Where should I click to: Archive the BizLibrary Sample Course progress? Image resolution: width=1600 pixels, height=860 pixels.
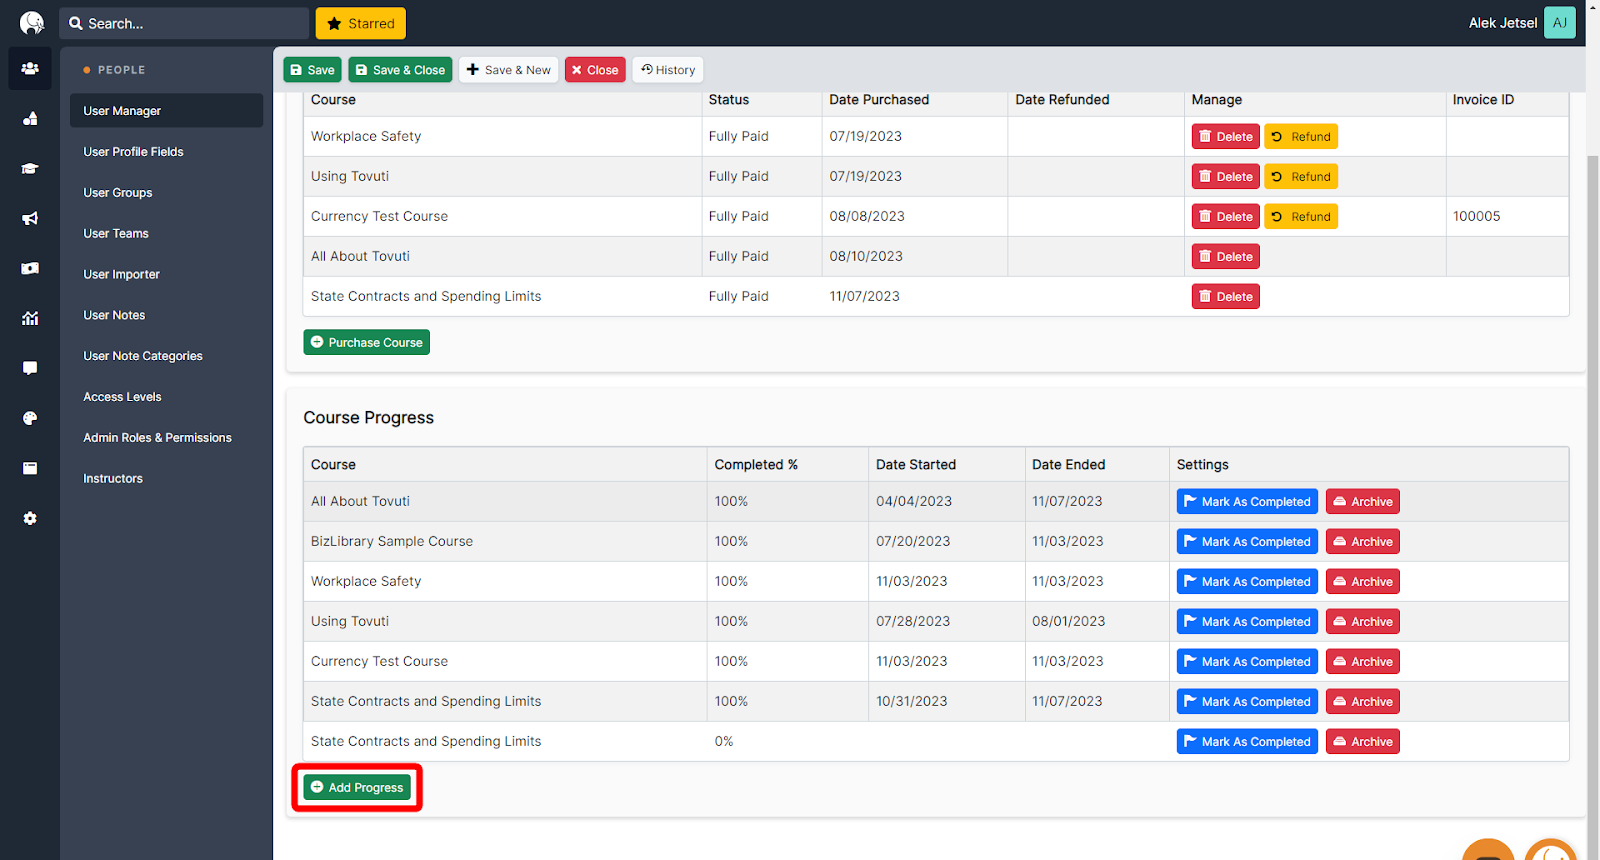(1362, 542)
